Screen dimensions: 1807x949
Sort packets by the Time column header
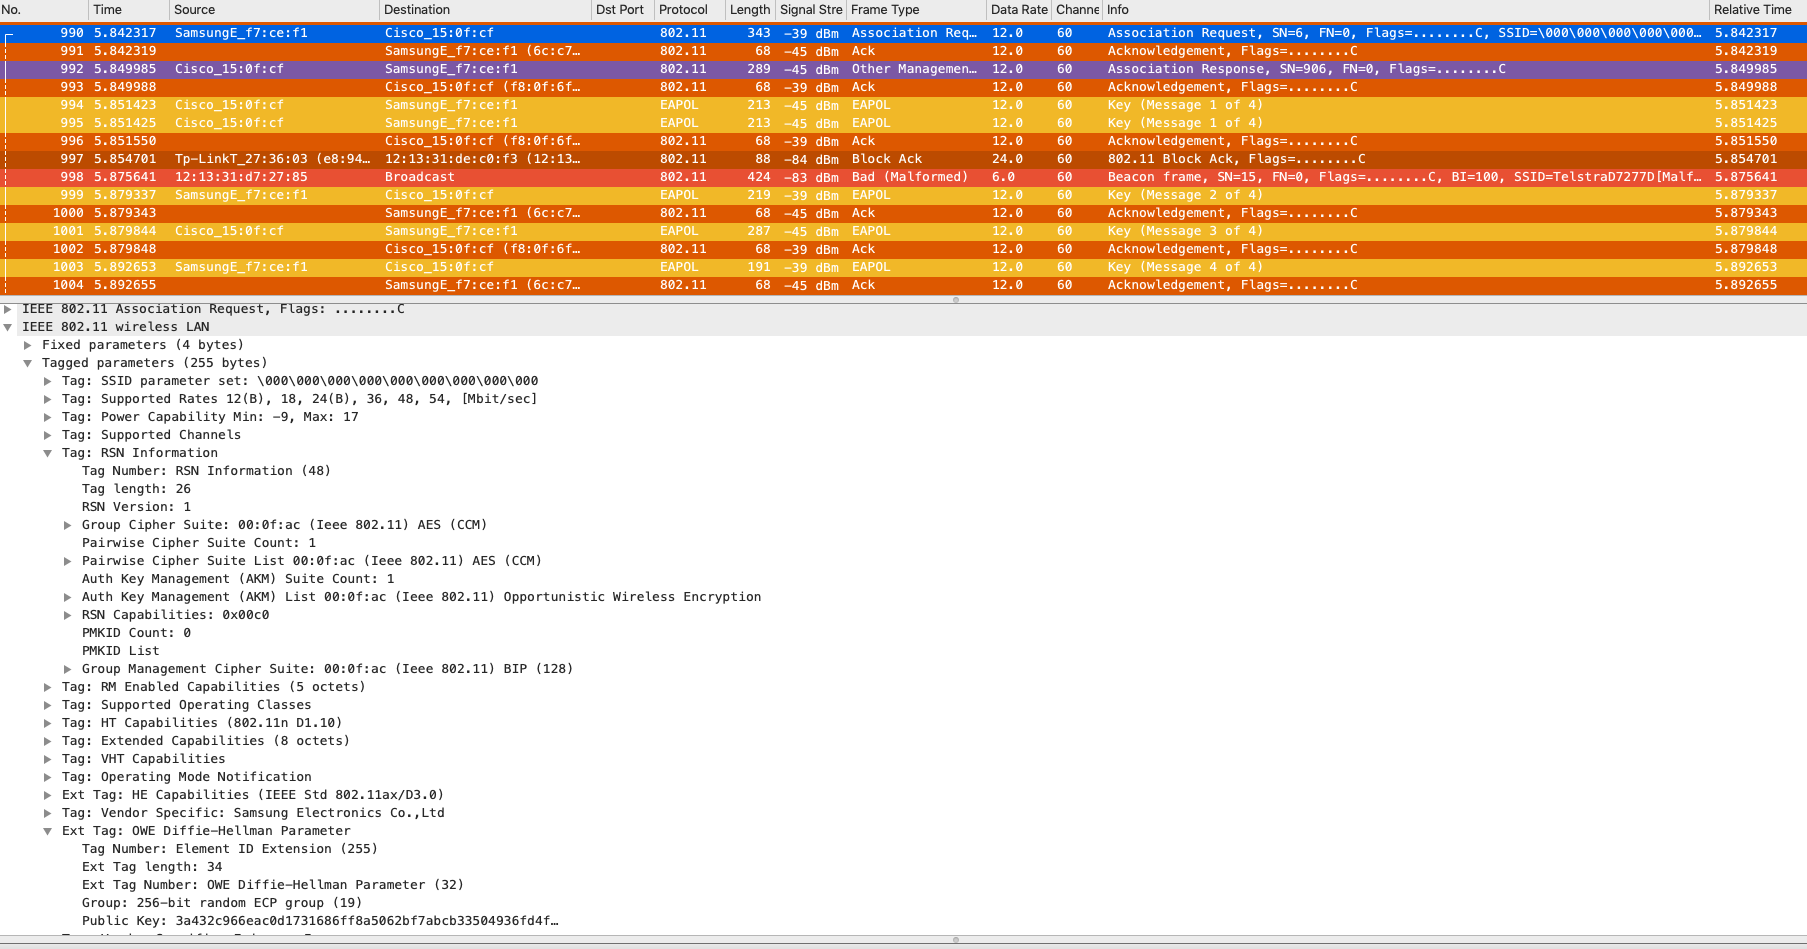[107, 10]
